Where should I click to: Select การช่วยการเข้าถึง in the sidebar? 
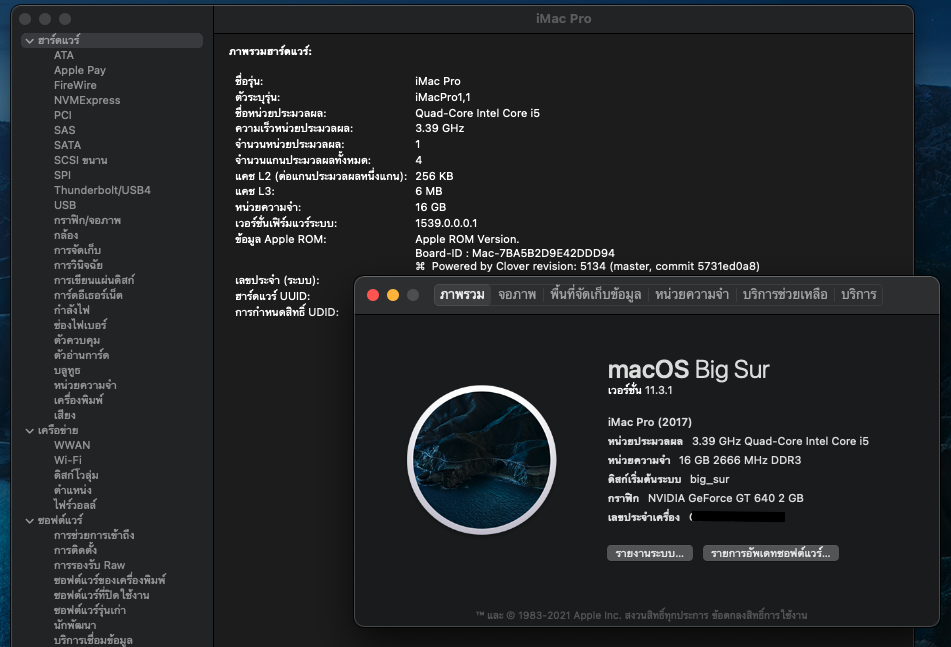point(94,535)
